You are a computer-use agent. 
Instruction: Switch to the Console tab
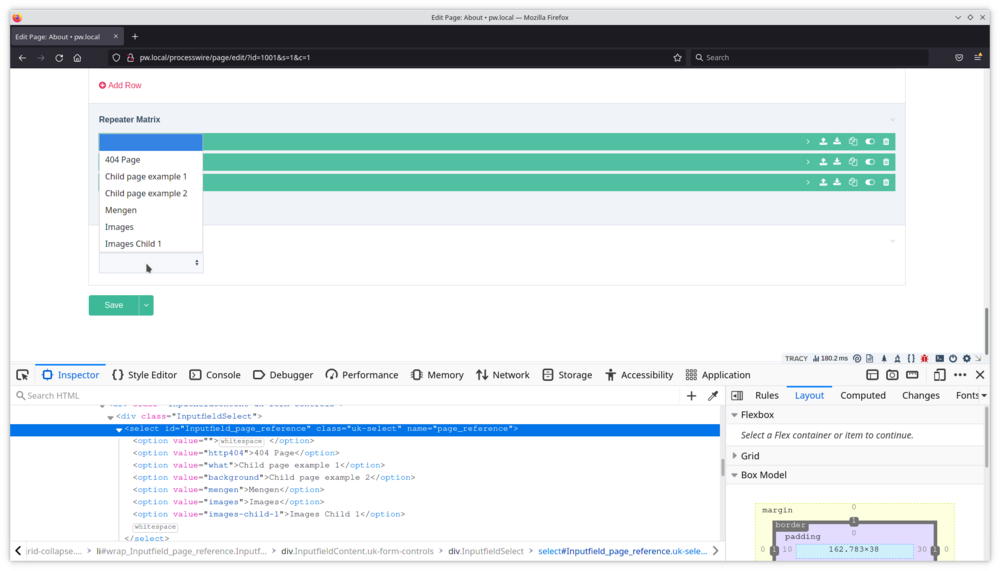click(x=214, y=375)
